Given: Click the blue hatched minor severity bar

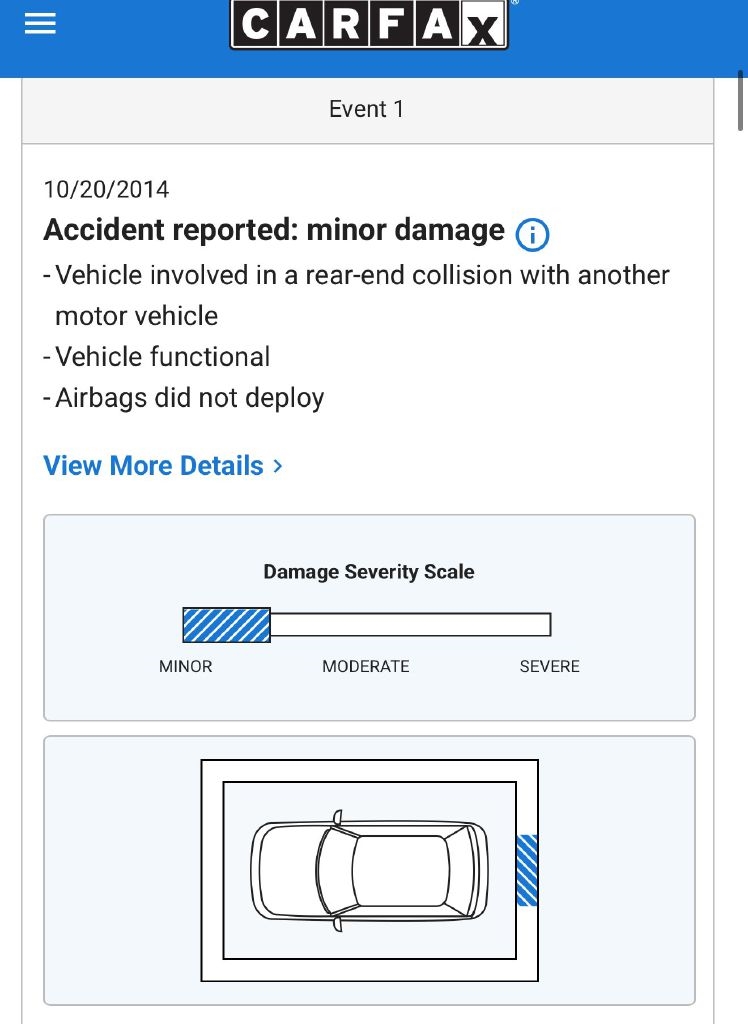Looking at the screenshot, I should click(226, 625).
